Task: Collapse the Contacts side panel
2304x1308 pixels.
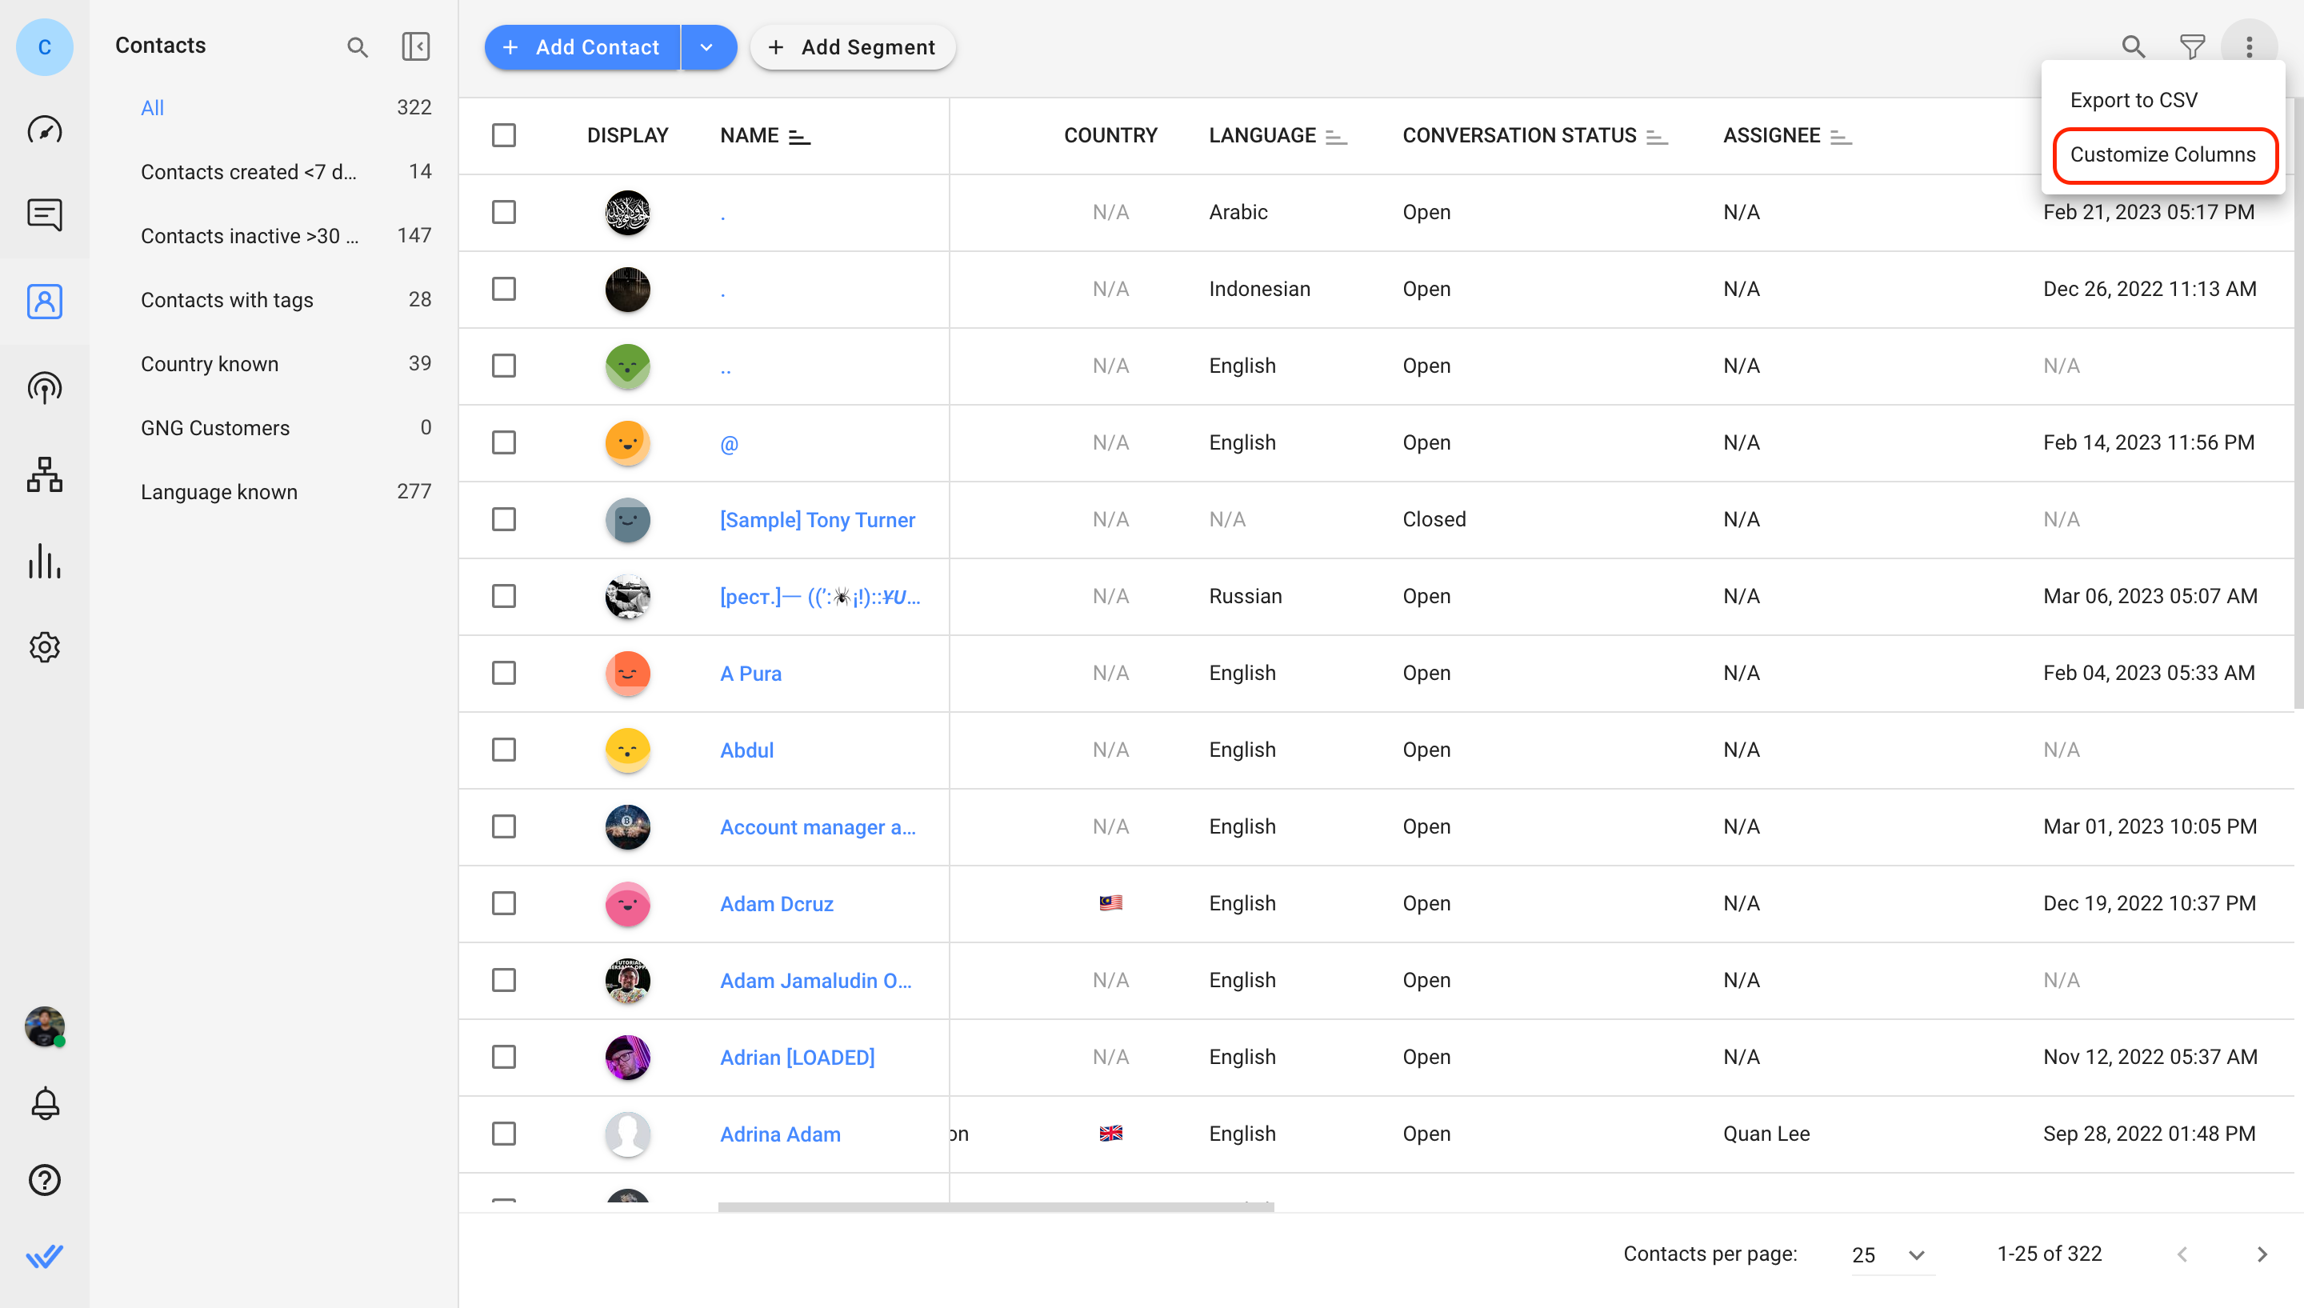Action: 415,47
